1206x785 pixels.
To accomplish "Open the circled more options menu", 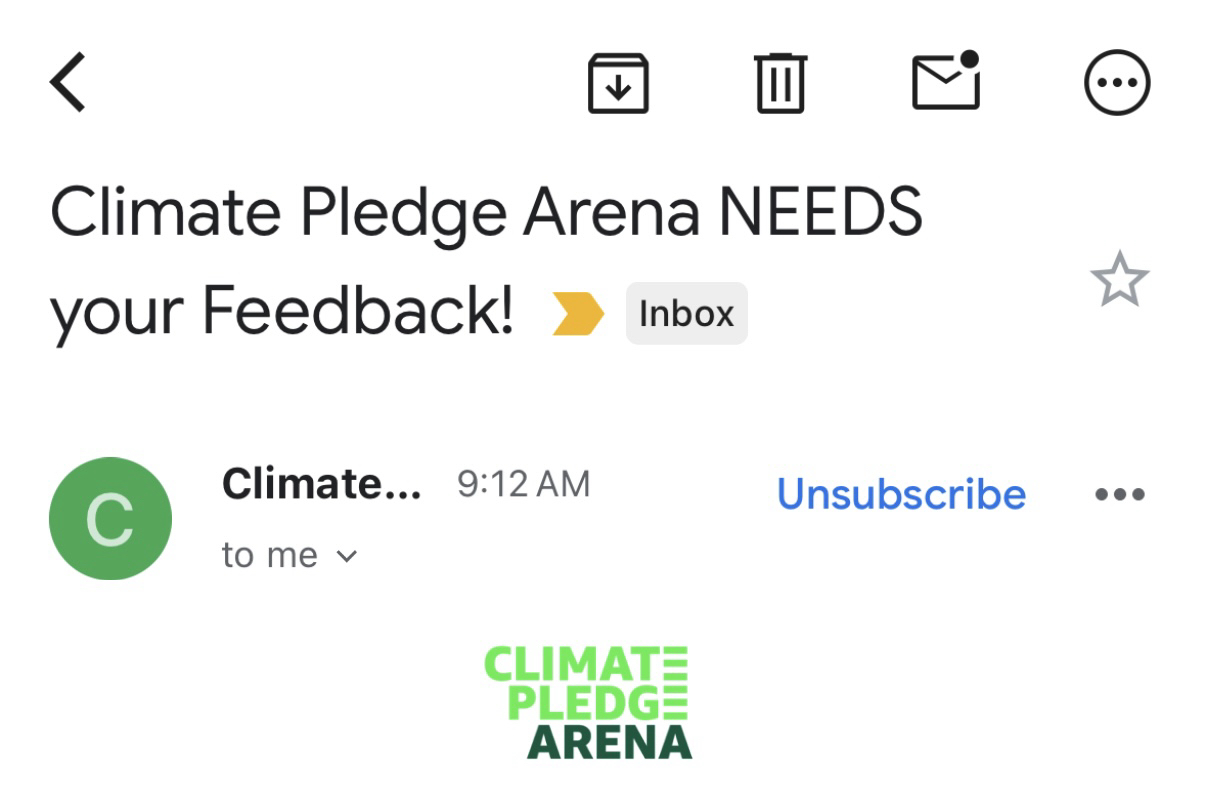I will 1118,82.
